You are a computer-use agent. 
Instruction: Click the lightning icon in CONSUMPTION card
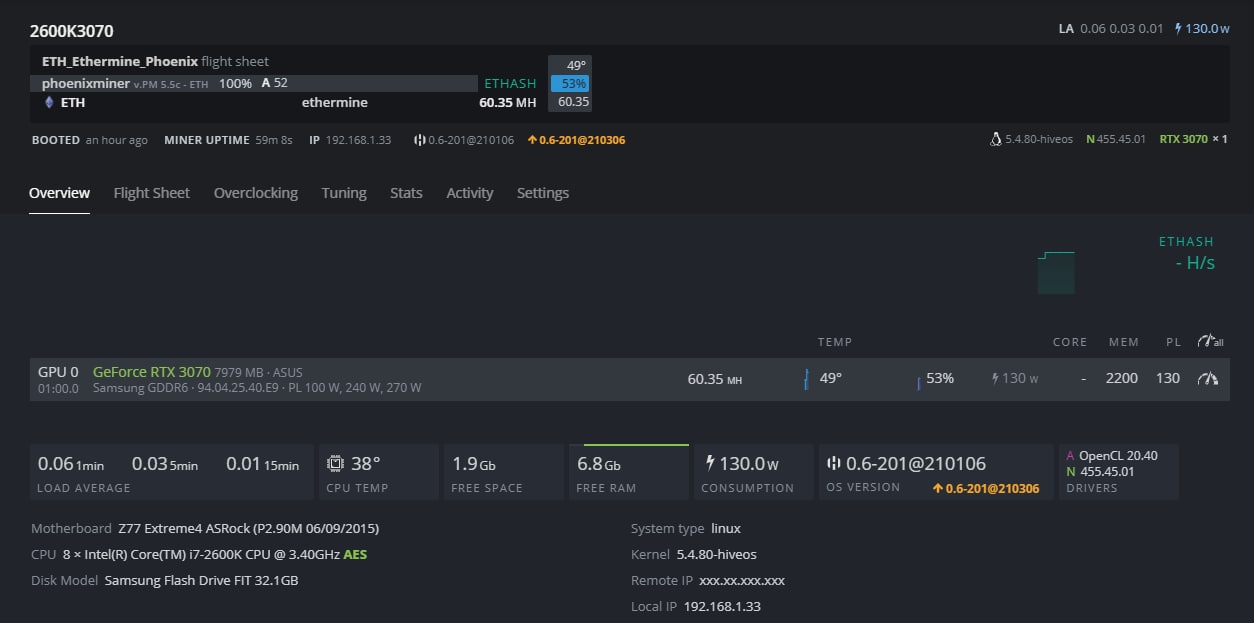pos(710,464)
